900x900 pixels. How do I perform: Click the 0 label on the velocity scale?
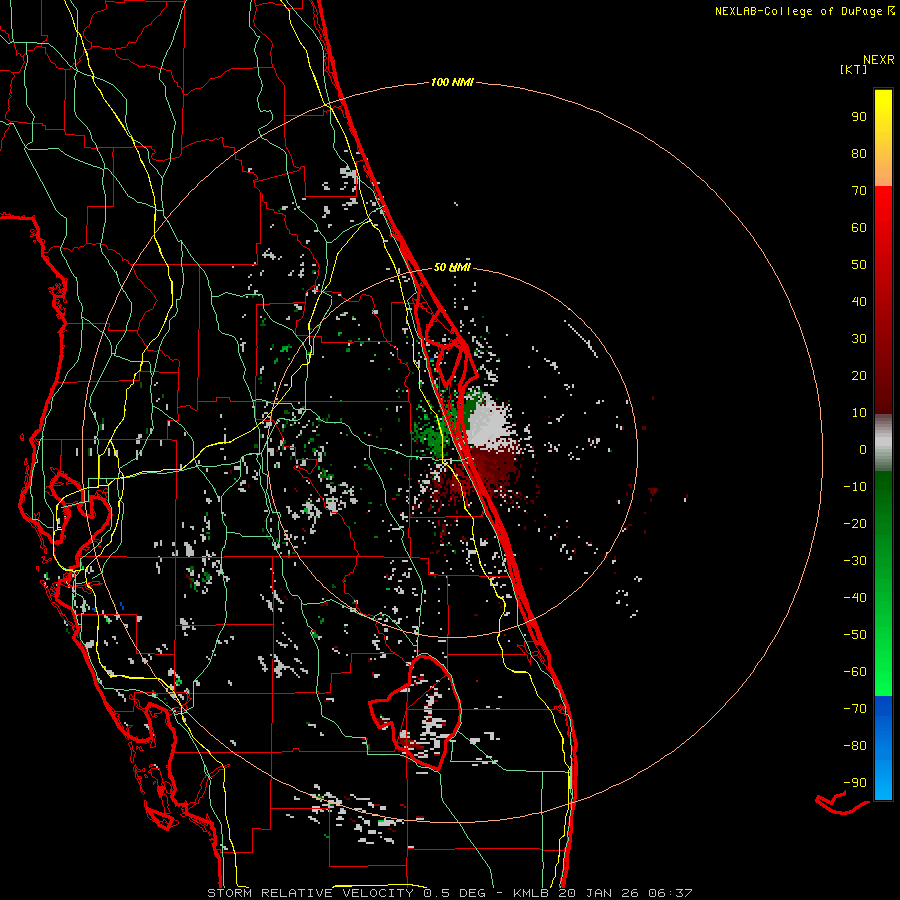tap(861, 450)
